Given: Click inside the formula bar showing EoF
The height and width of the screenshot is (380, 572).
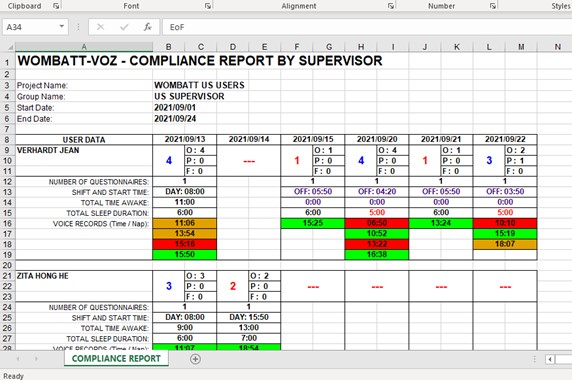Looking at the screenshot, I should (367, 27).
